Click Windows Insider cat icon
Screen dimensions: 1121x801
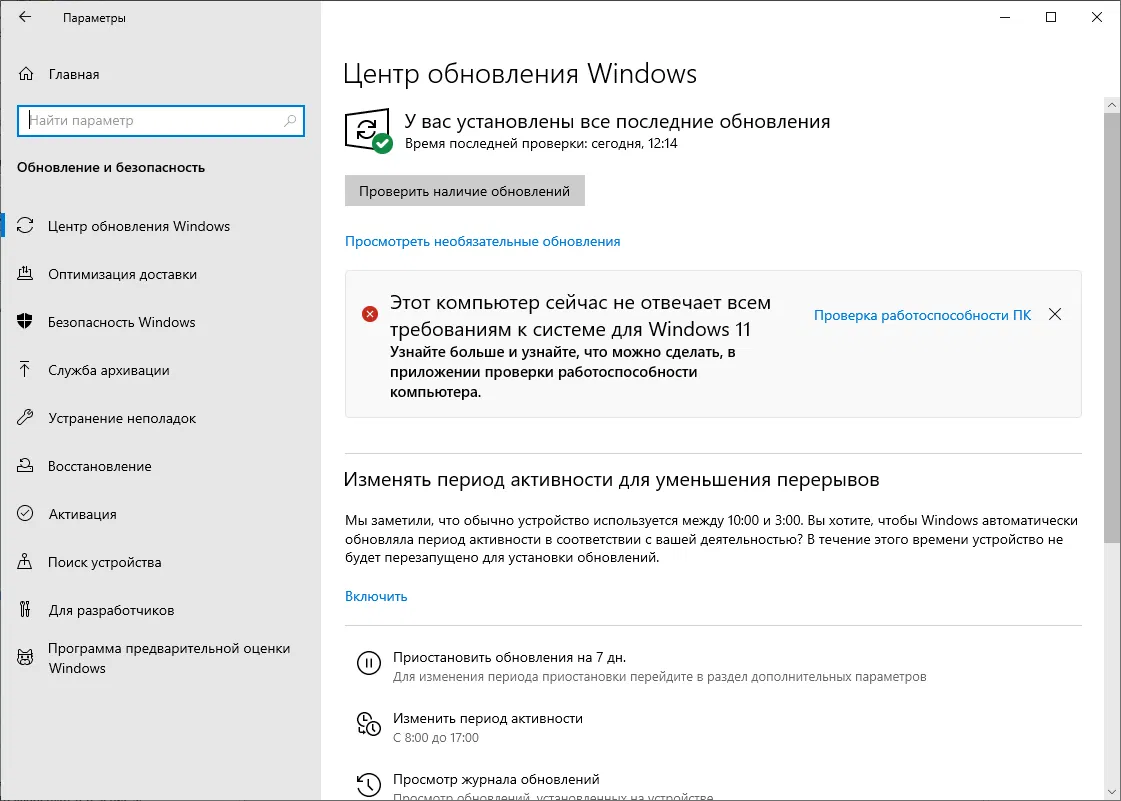(x=25, y=657)
